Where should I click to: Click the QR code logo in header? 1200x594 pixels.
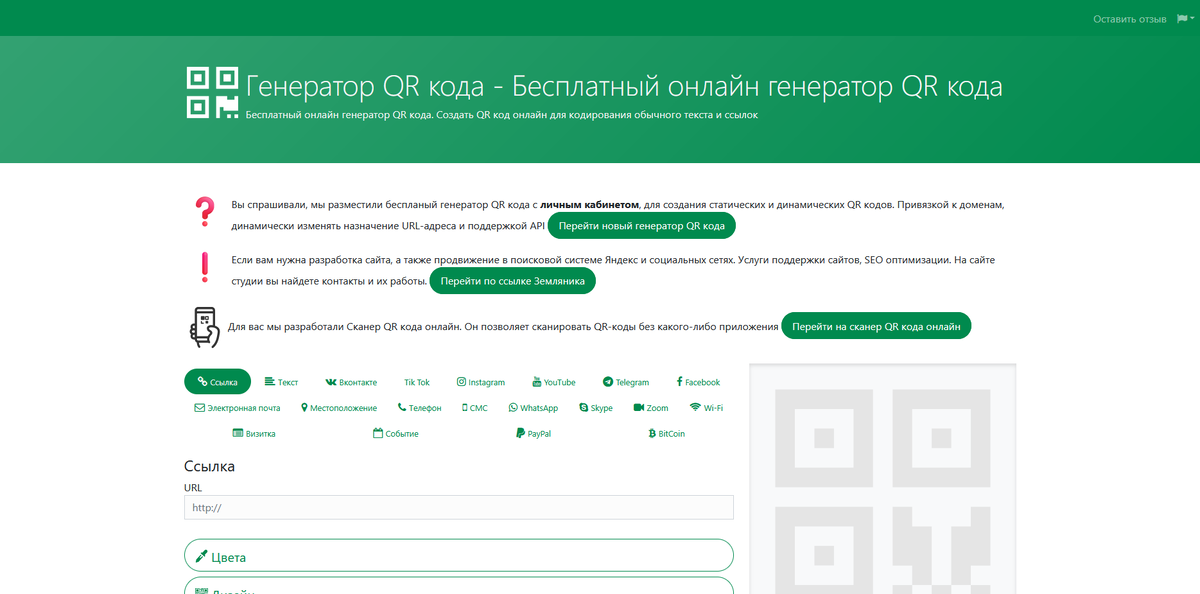[x=212, y=92]
